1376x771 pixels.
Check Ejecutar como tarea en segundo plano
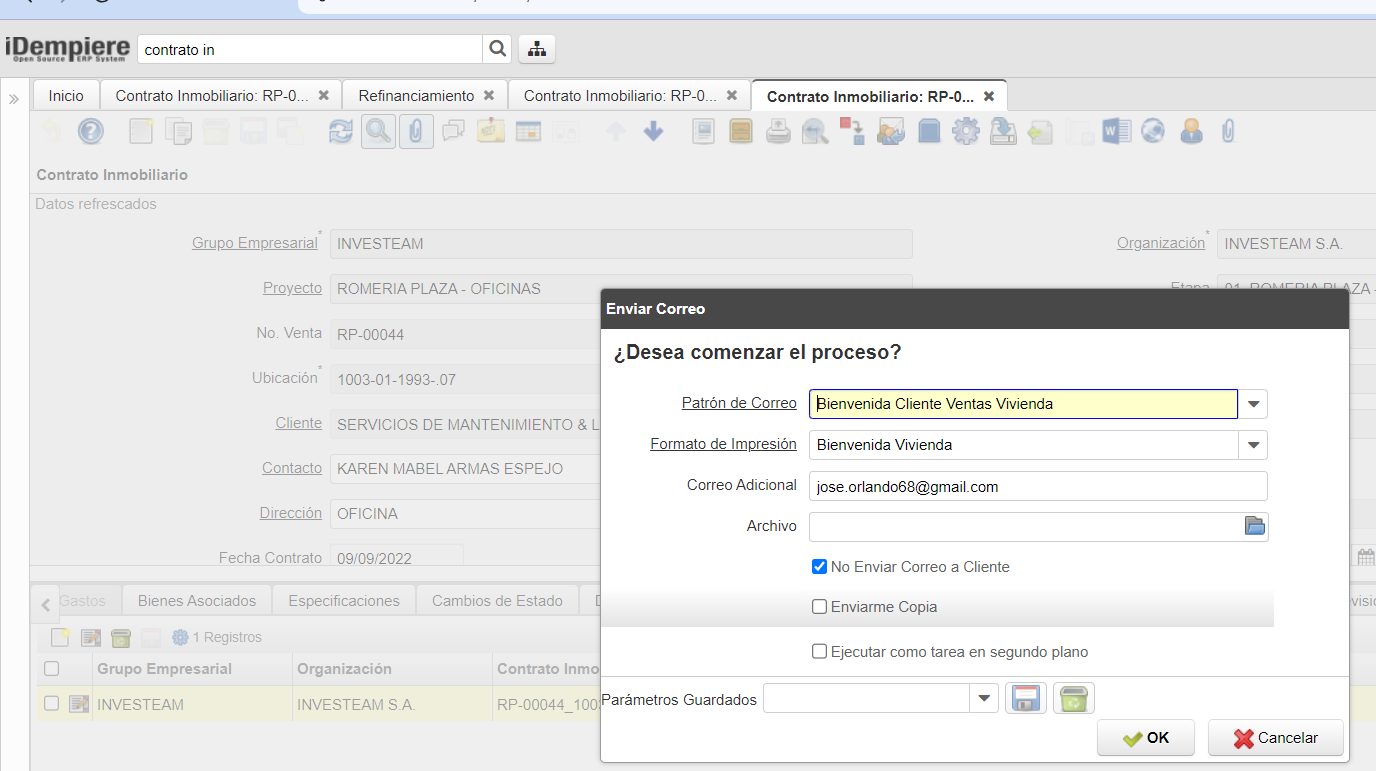point(819,652)
